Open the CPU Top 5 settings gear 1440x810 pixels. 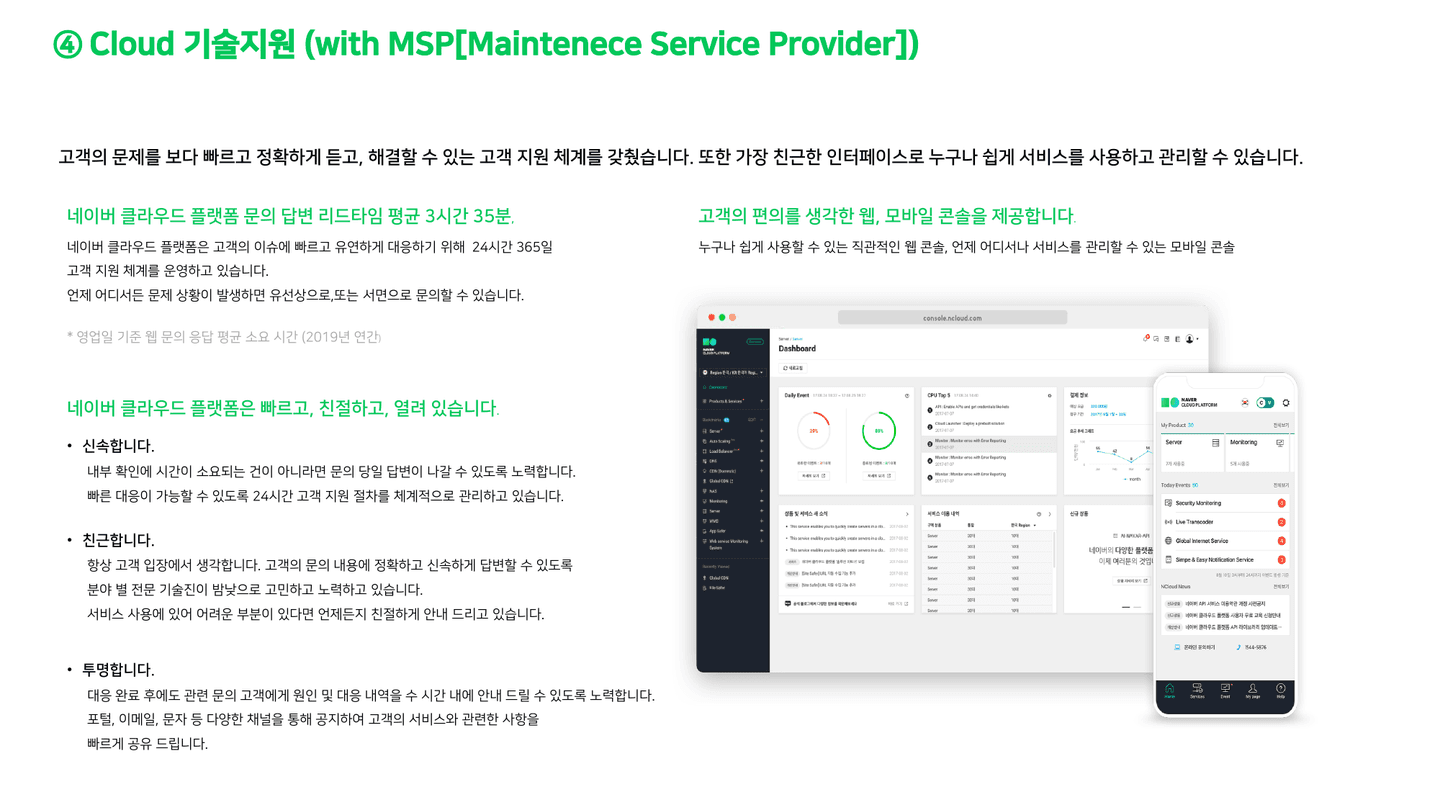click(1049, 396)
